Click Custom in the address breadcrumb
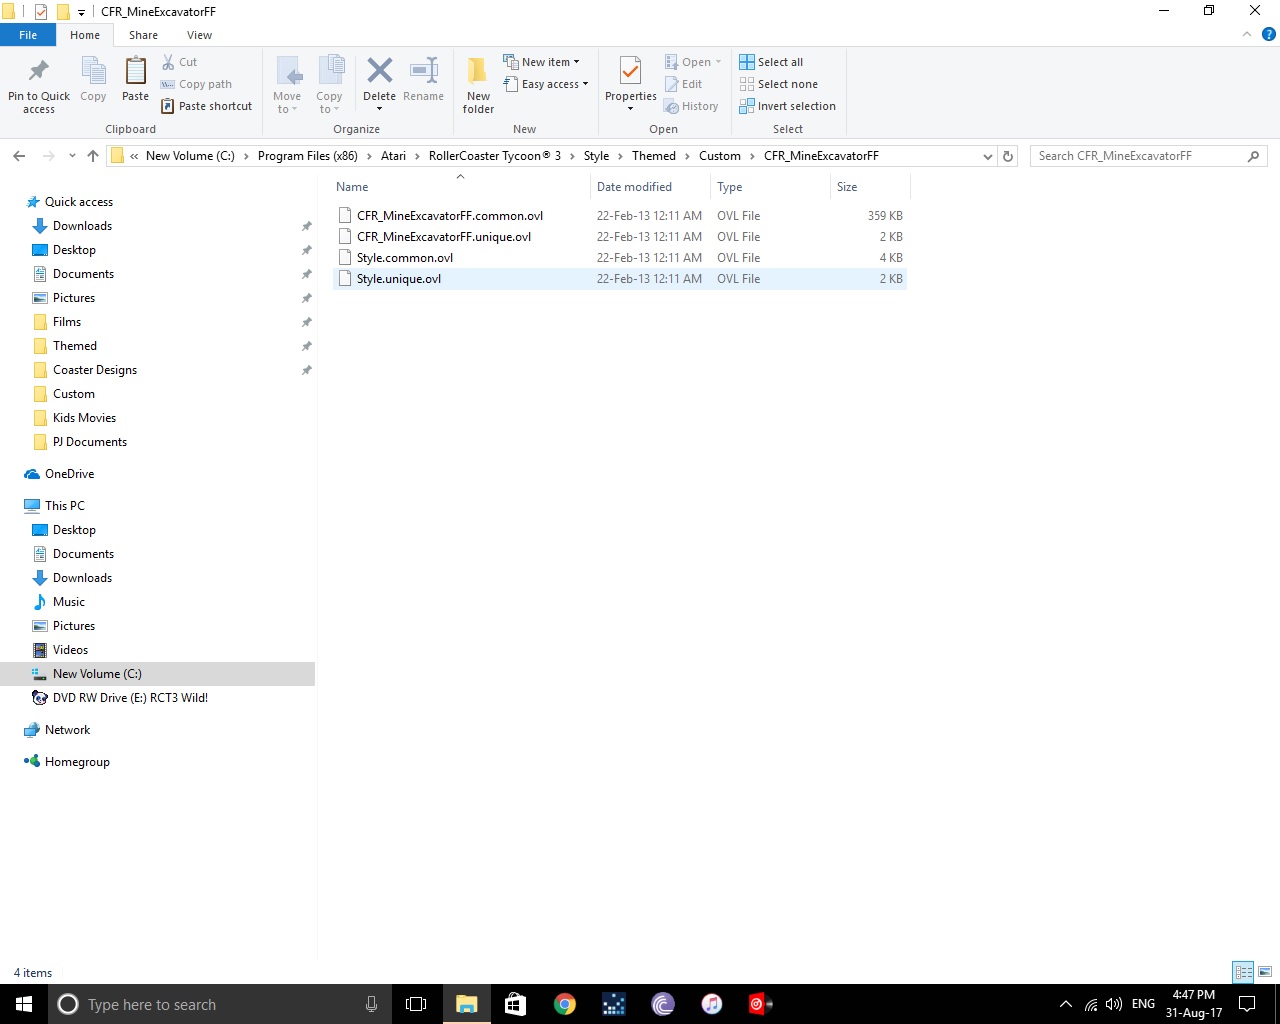 (720, 156)
